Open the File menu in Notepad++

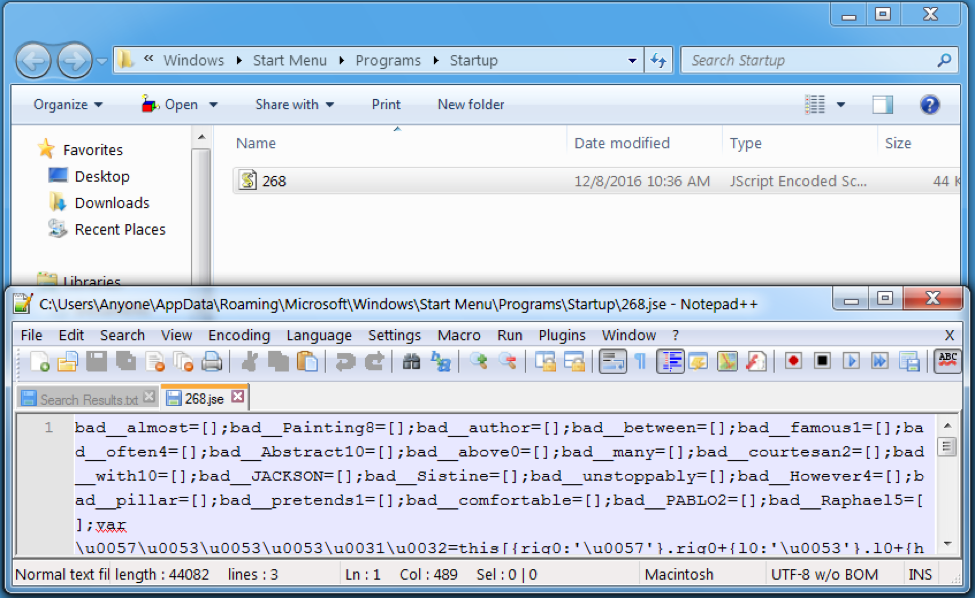pos(31,335)
